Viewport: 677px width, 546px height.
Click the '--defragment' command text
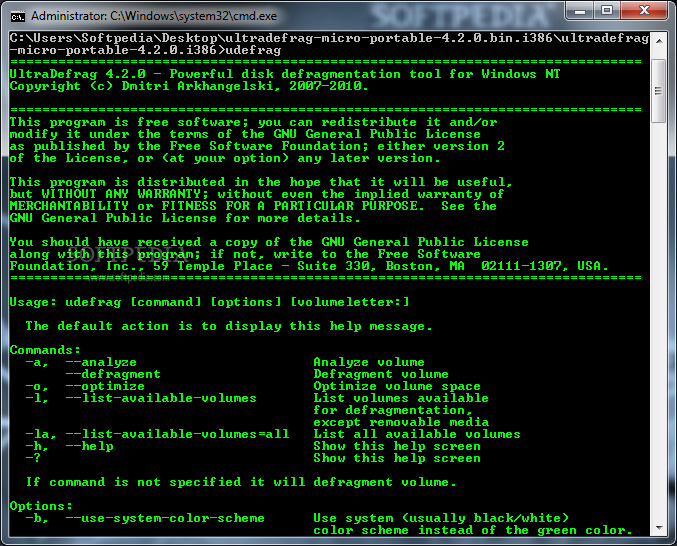[x=113, y=374]
